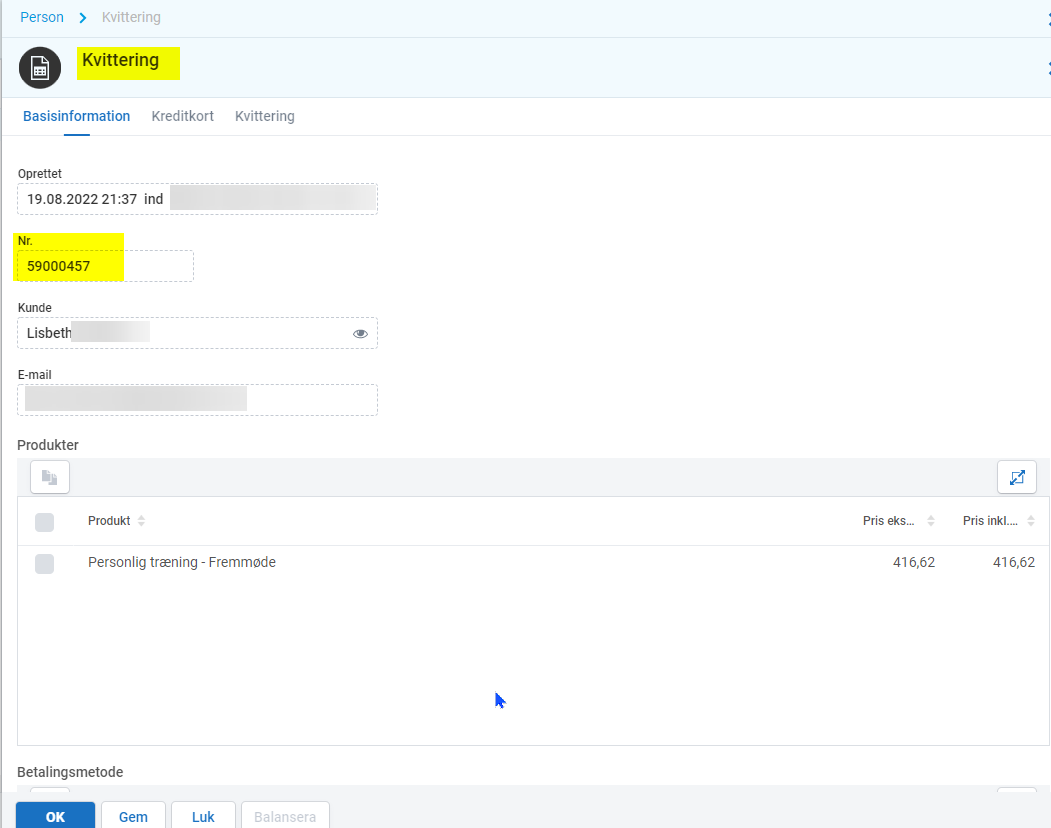
Task: Open the Kreditkort tab
Action: 182,116
